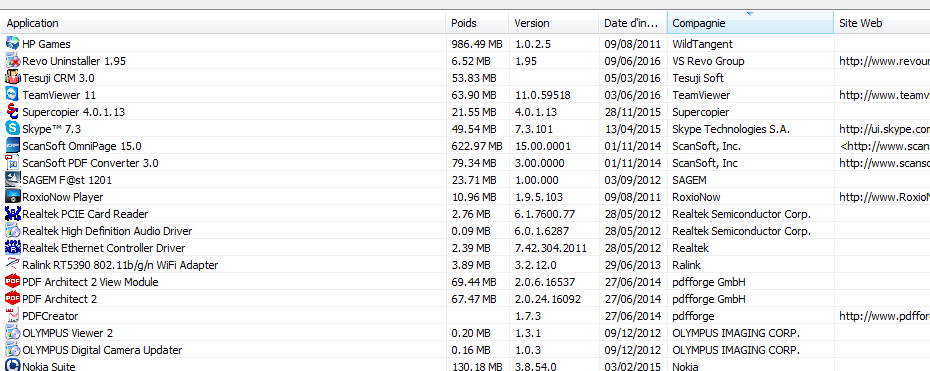Sort list by Application column header
The image size is (930, 371).
(x=223, y=23)
